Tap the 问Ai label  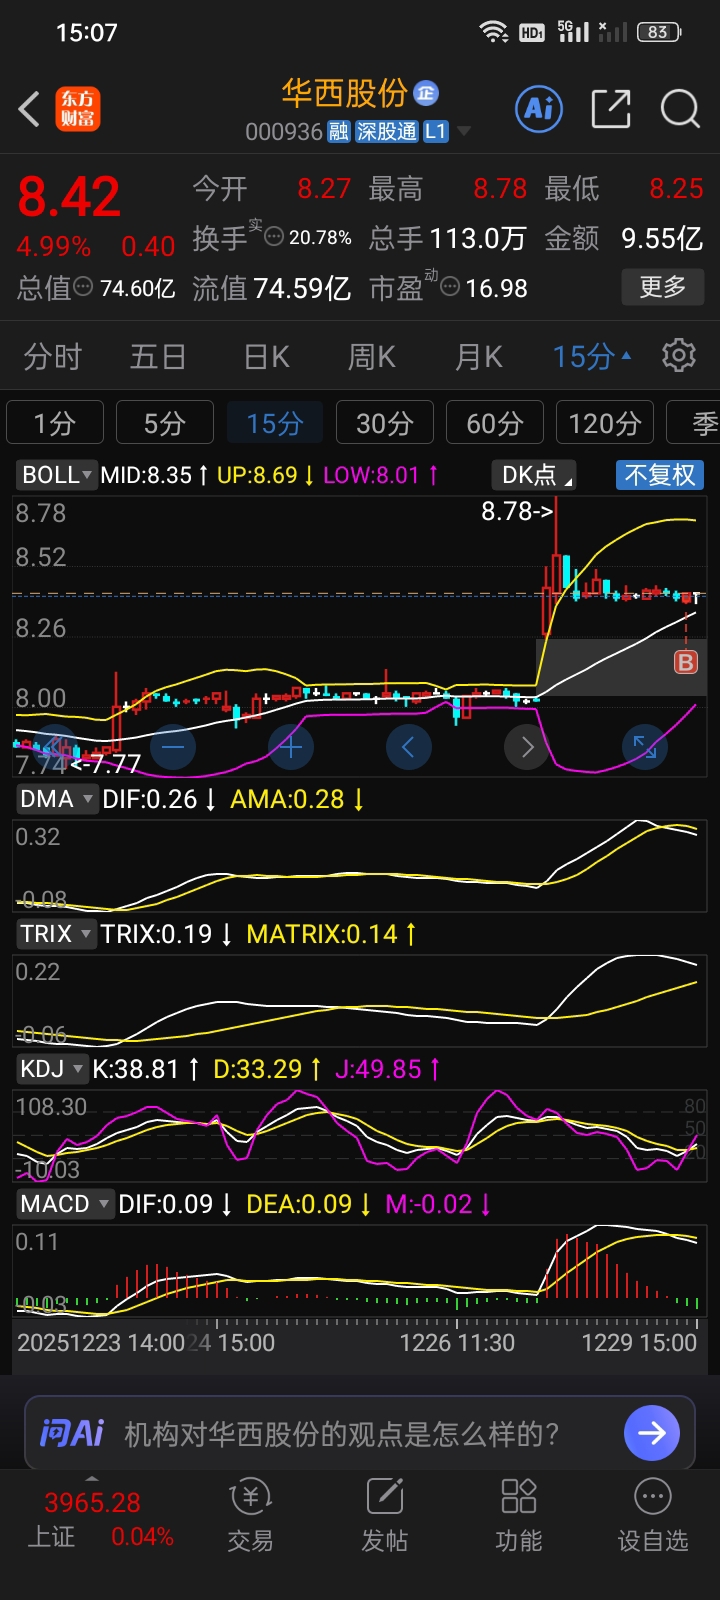pos(72,1433)
